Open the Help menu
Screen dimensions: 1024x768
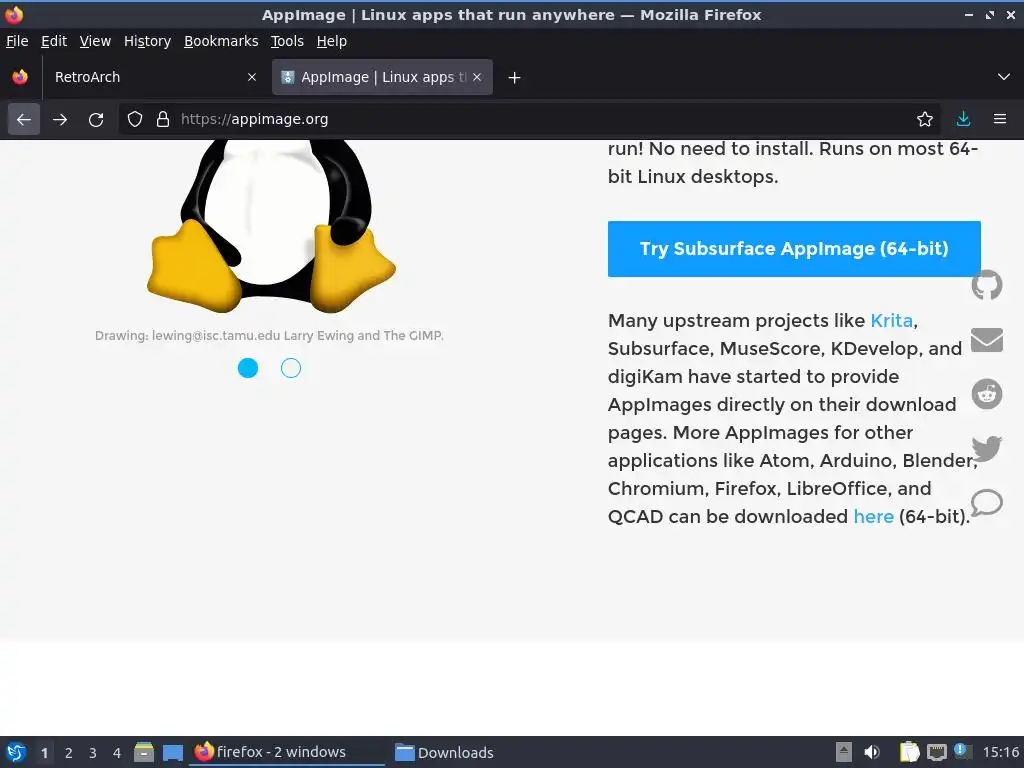tap(332, 41)
